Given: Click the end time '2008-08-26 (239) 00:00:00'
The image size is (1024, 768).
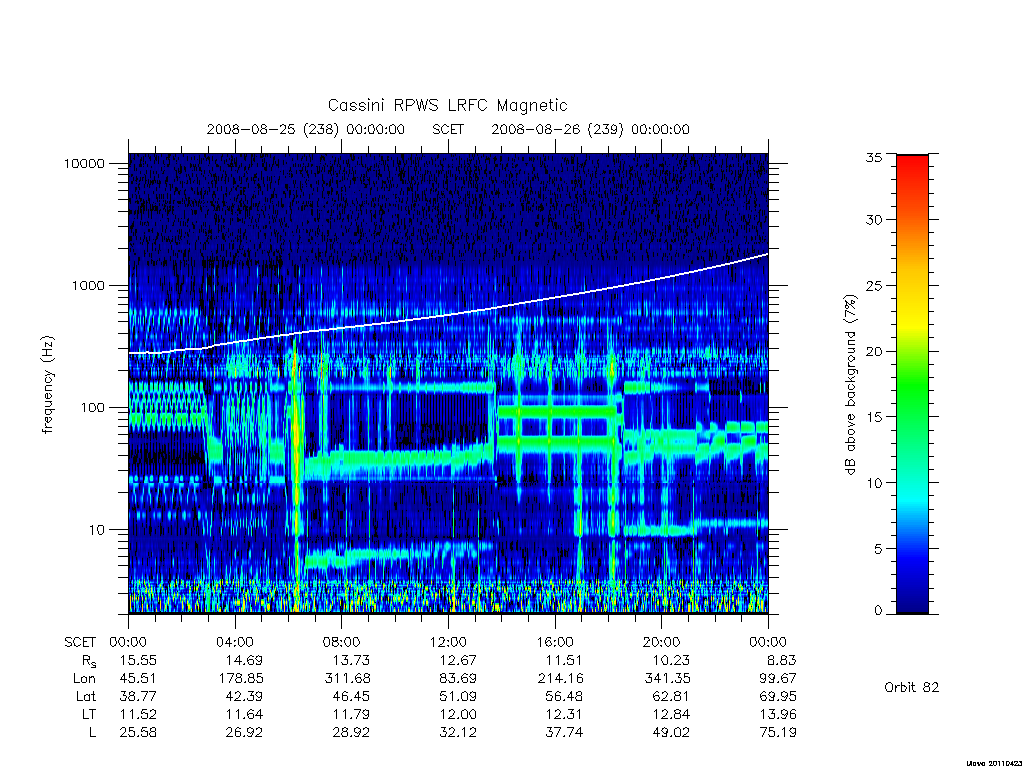Looking at the screenshot, I should [590, 129].
